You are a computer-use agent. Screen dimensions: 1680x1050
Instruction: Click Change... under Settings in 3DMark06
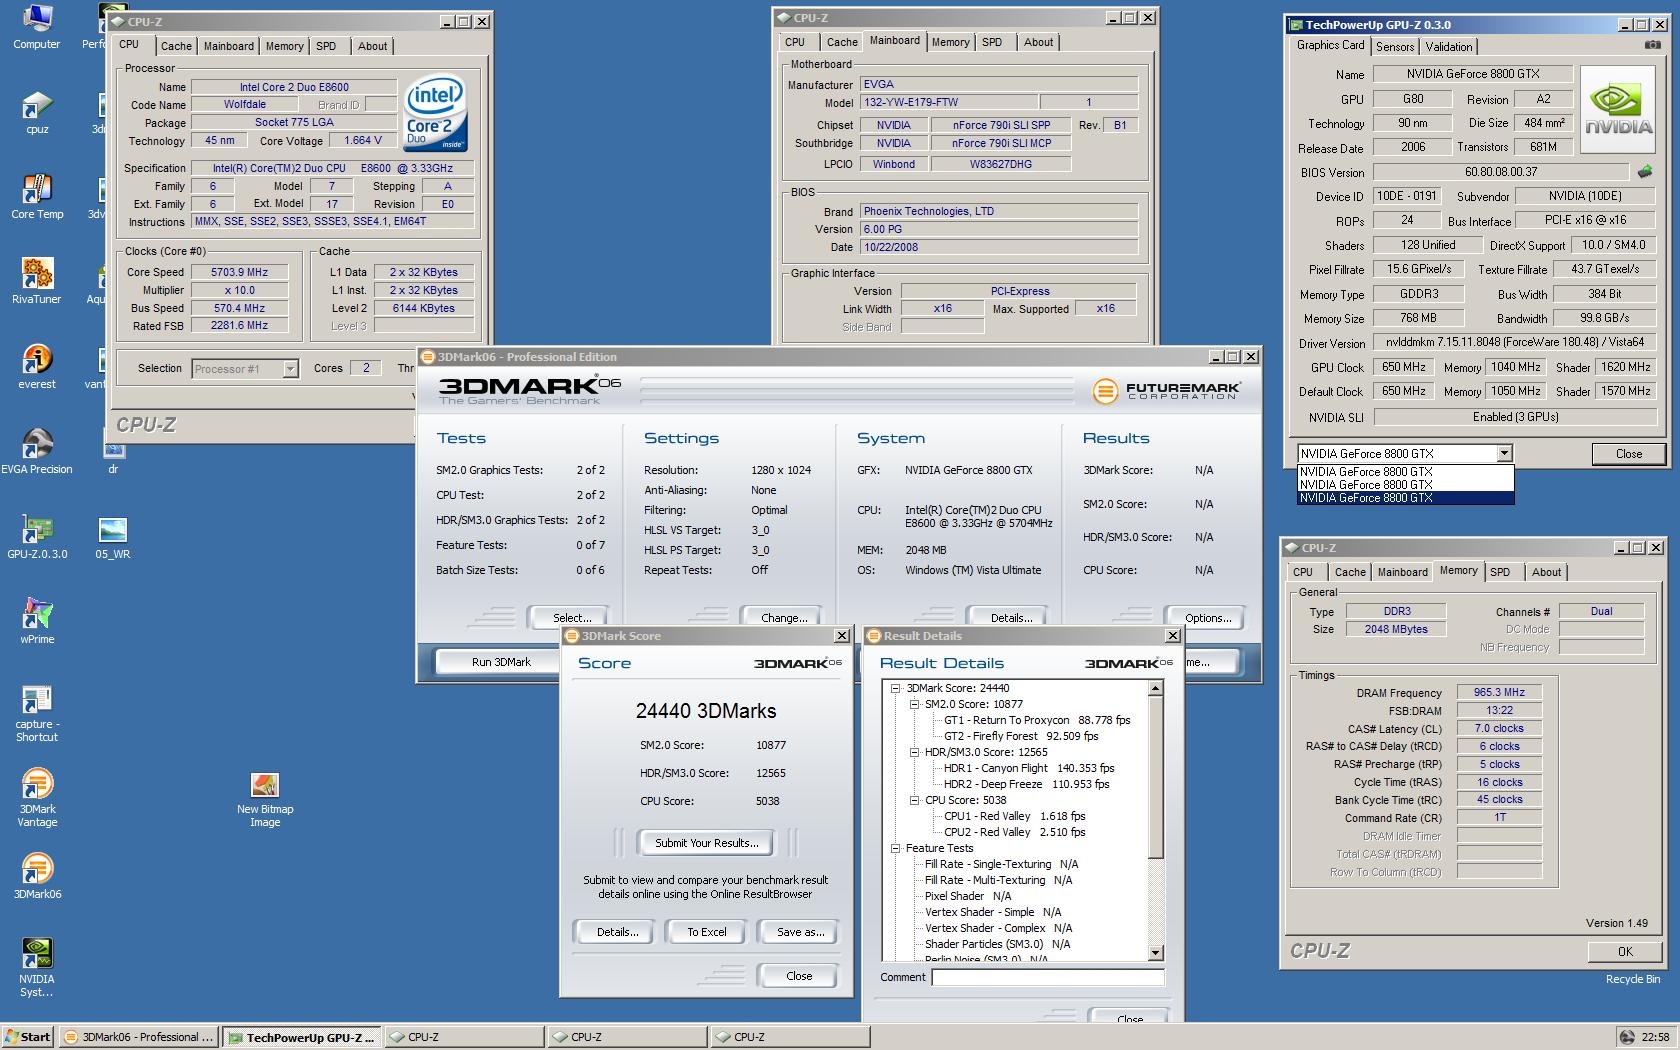click(784, 618)
